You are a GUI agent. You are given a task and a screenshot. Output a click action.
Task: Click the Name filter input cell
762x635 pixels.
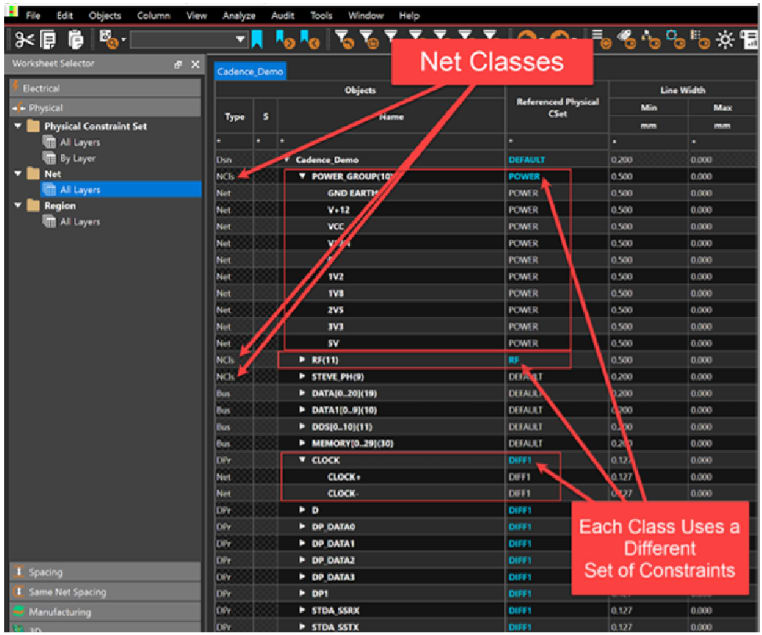coord(391,141)
